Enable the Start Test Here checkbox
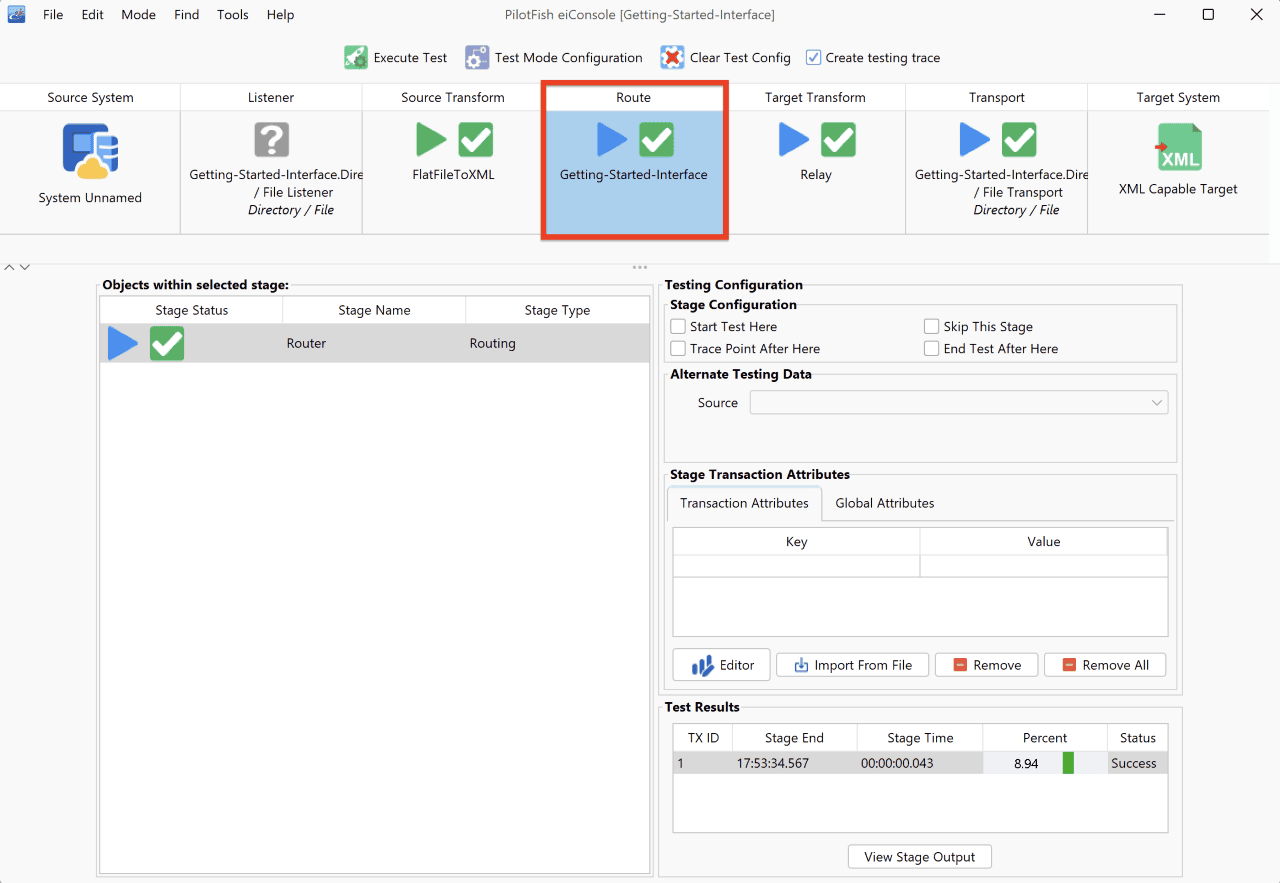The image size is (1280, 883). pos(678,327)
